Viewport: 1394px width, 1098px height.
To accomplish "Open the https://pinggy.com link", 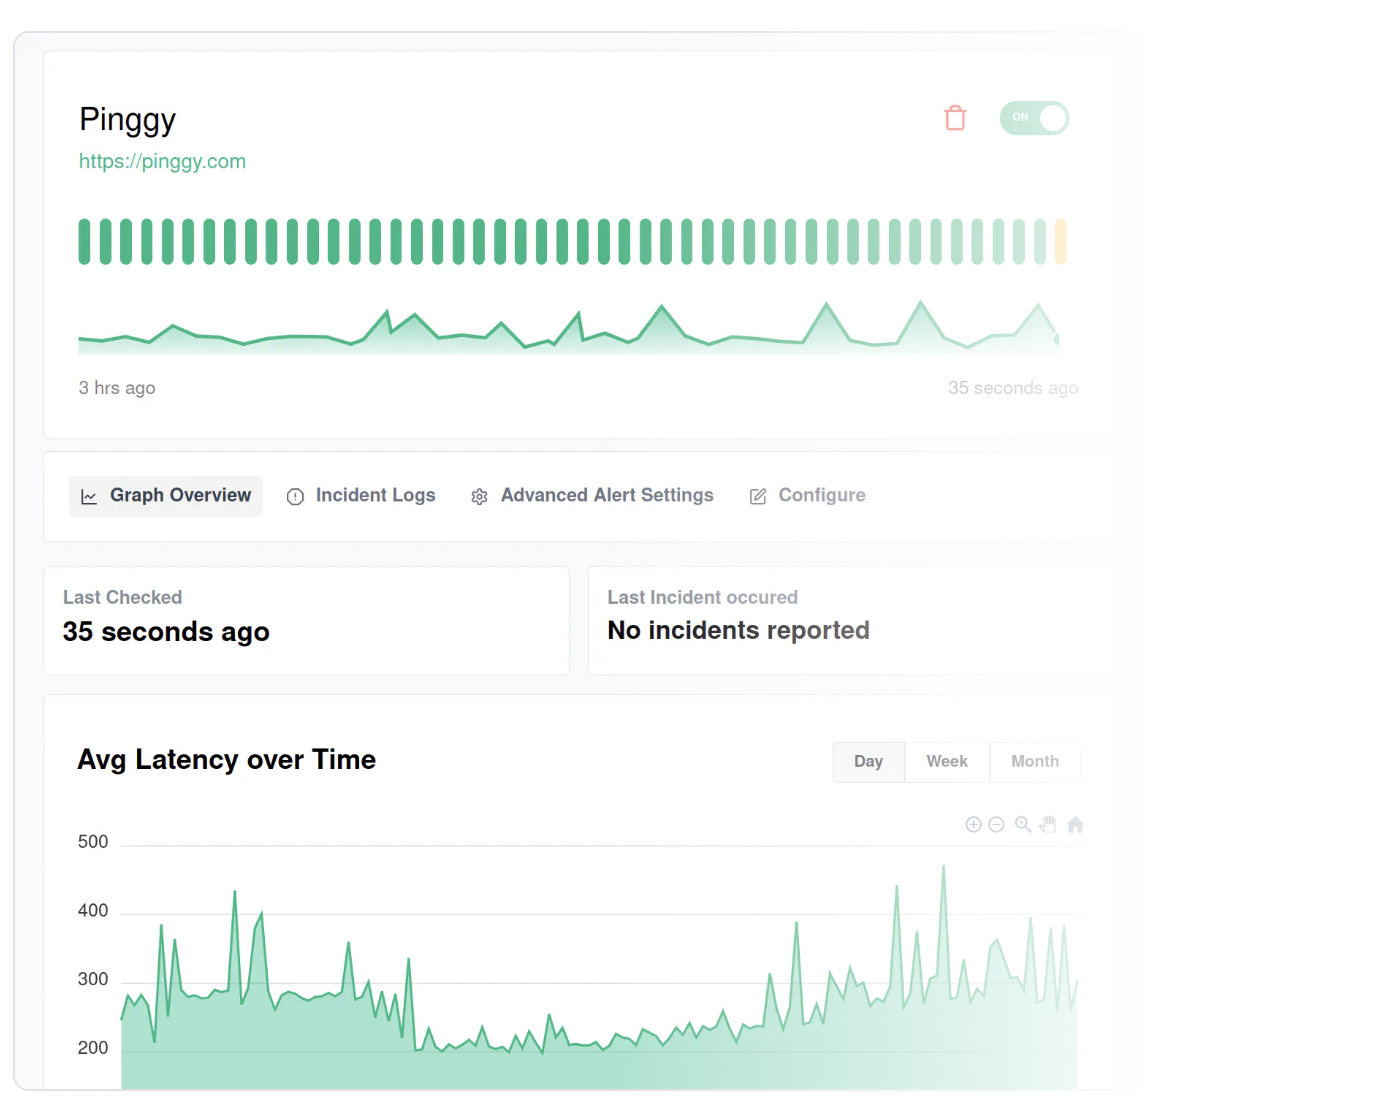I will [162, 161].
